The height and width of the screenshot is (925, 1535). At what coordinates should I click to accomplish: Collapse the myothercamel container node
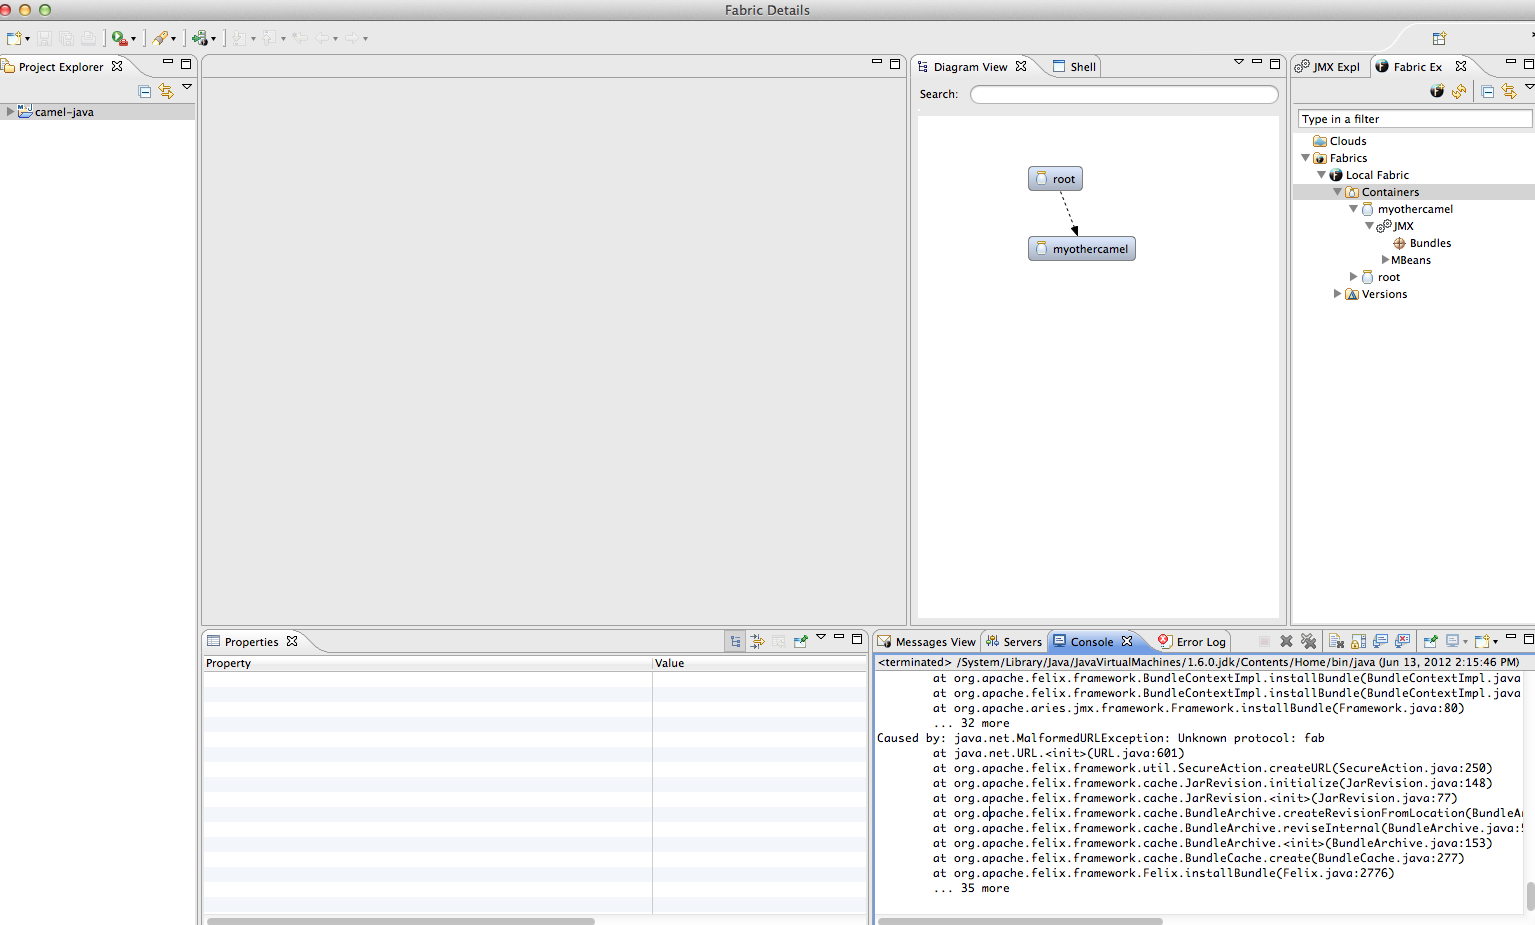point(1353,209)
